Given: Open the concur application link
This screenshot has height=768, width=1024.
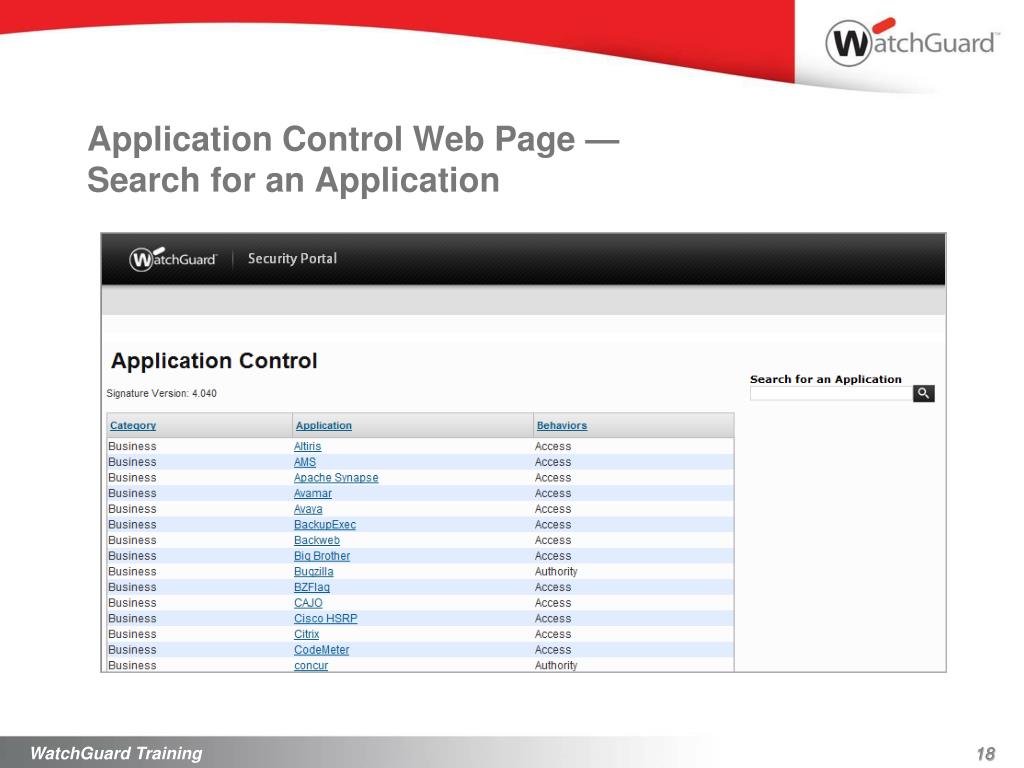Looking at the screenshot, I should (x=311, y=665).
